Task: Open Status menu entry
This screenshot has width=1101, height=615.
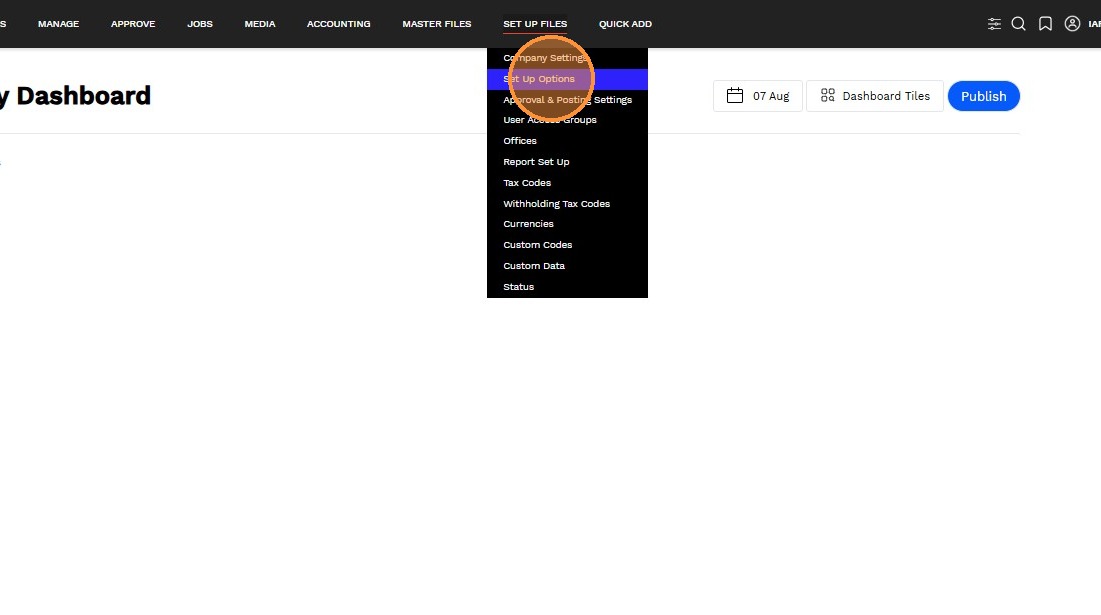Action: (x=567, y=287)
